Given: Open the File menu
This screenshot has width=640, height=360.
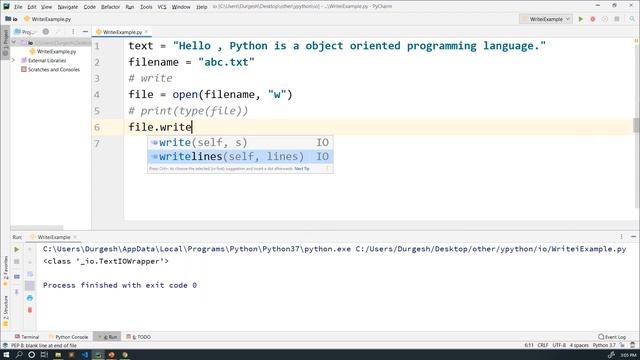Looking at the screenshot, I should coord(18,7).
